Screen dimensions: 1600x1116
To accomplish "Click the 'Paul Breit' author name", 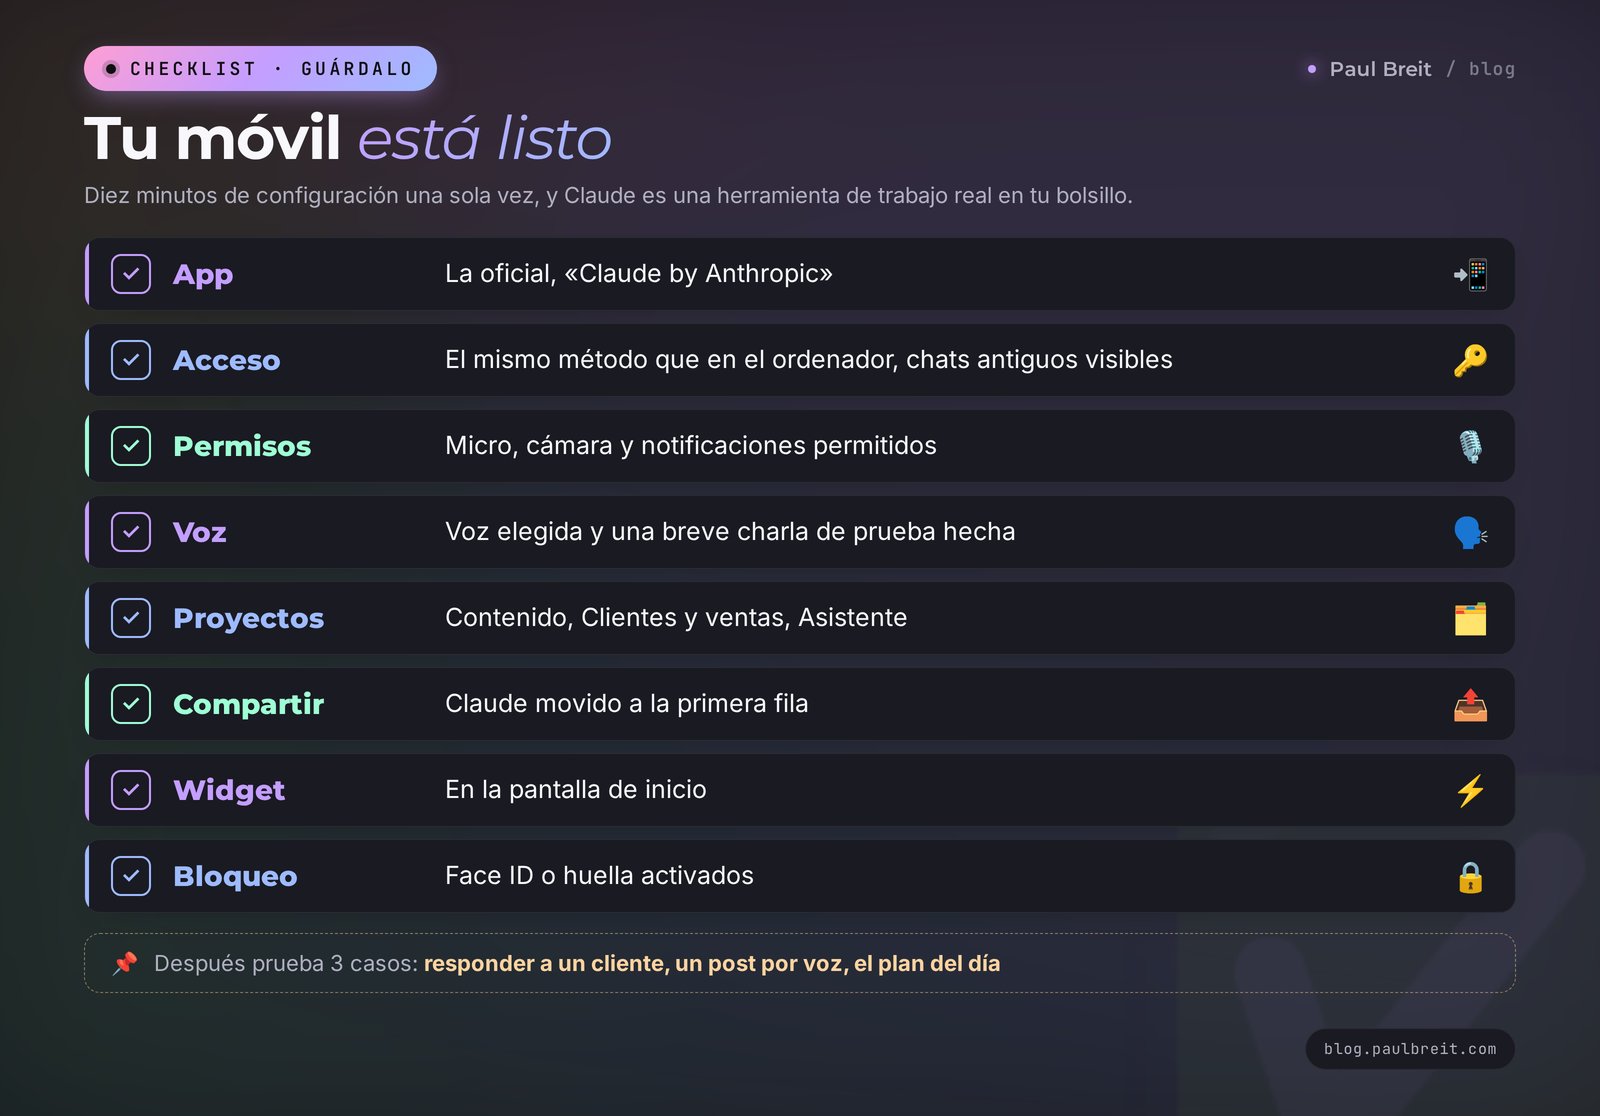I will [x=1380, y=69].
